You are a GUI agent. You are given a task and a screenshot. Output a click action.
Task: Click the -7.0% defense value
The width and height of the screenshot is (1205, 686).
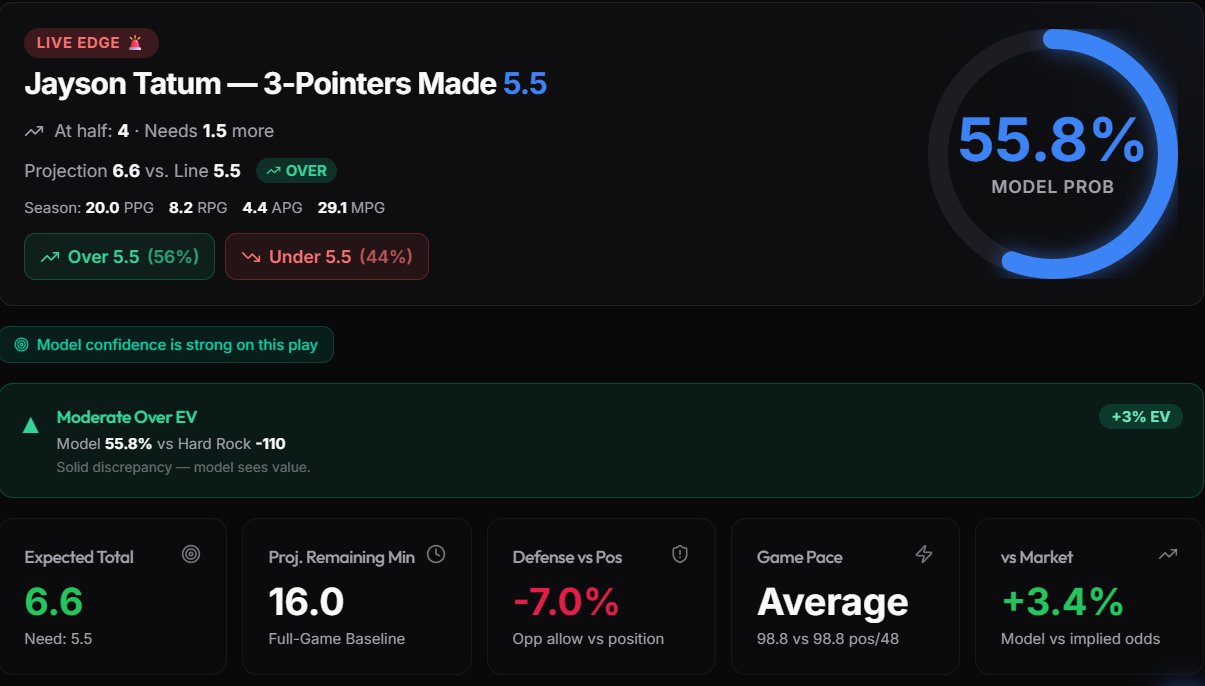pos(566,602)
